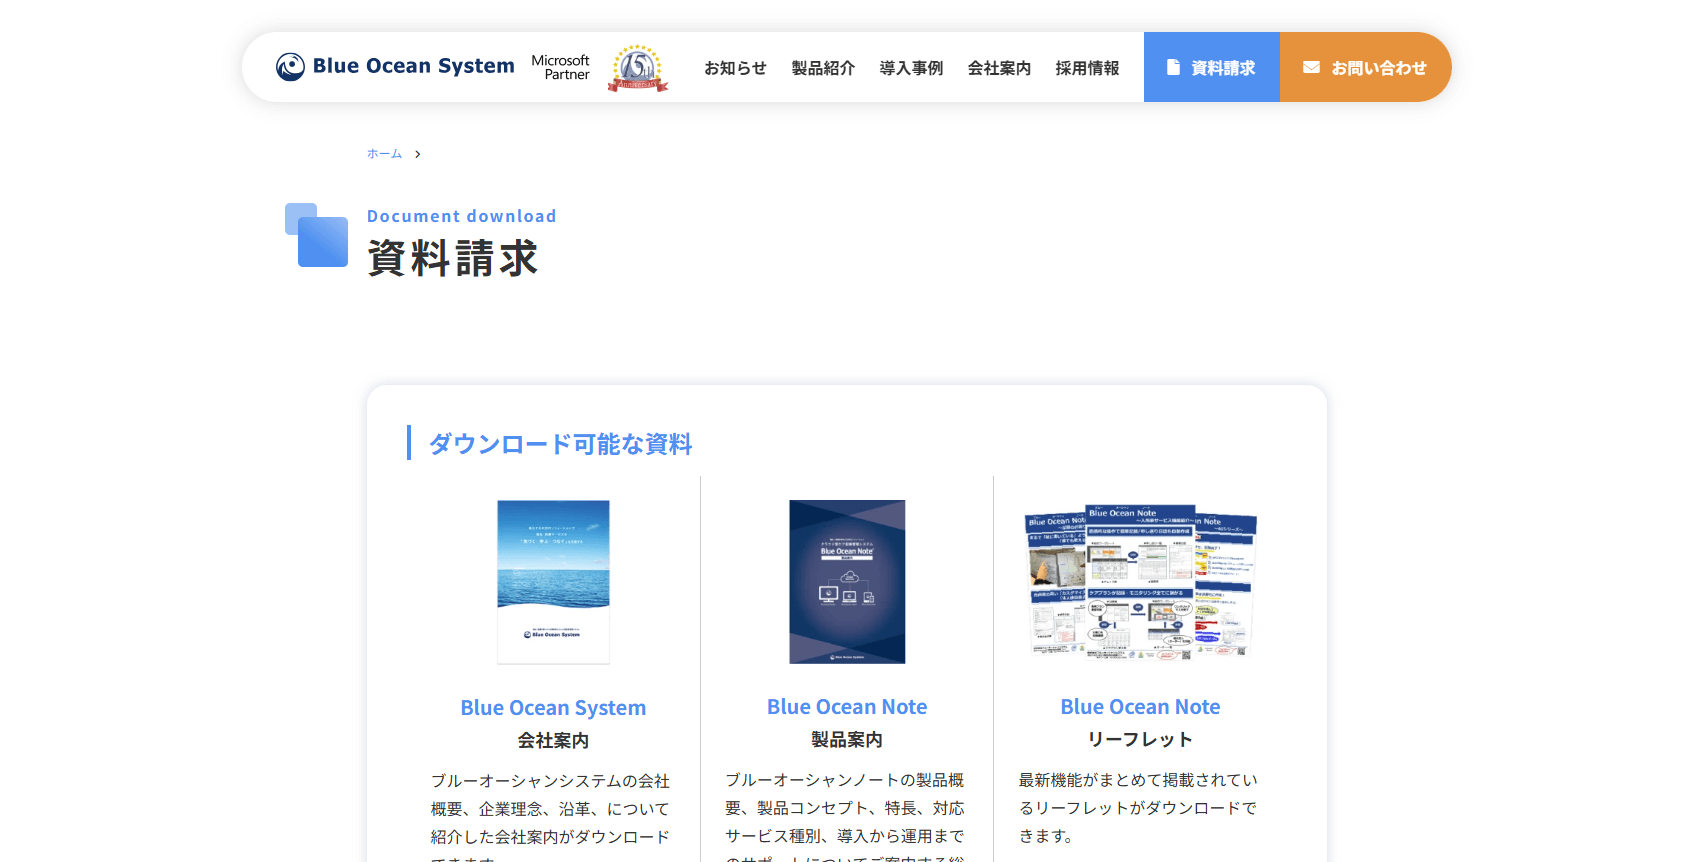Open the 製品紹介 menu item
Screen dimensions: 1701x862
[823, 68]
